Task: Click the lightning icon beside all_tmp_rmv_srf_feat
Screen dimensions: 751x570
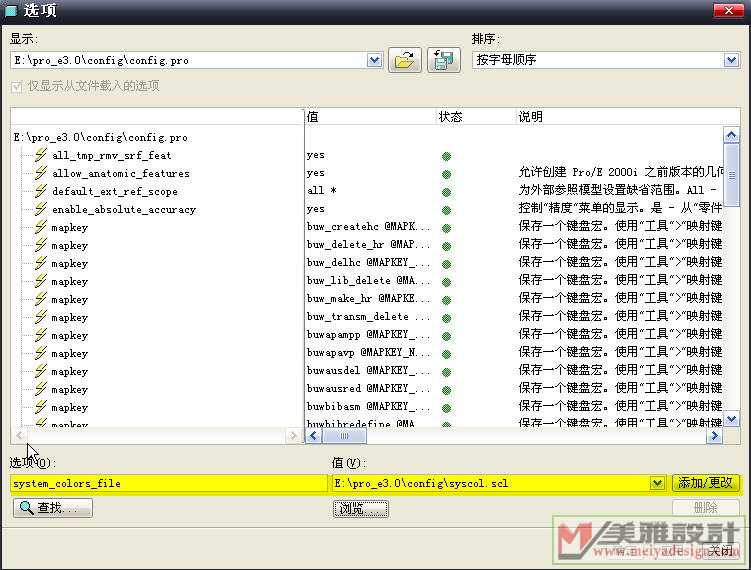Action: click(x=41, y=155)
